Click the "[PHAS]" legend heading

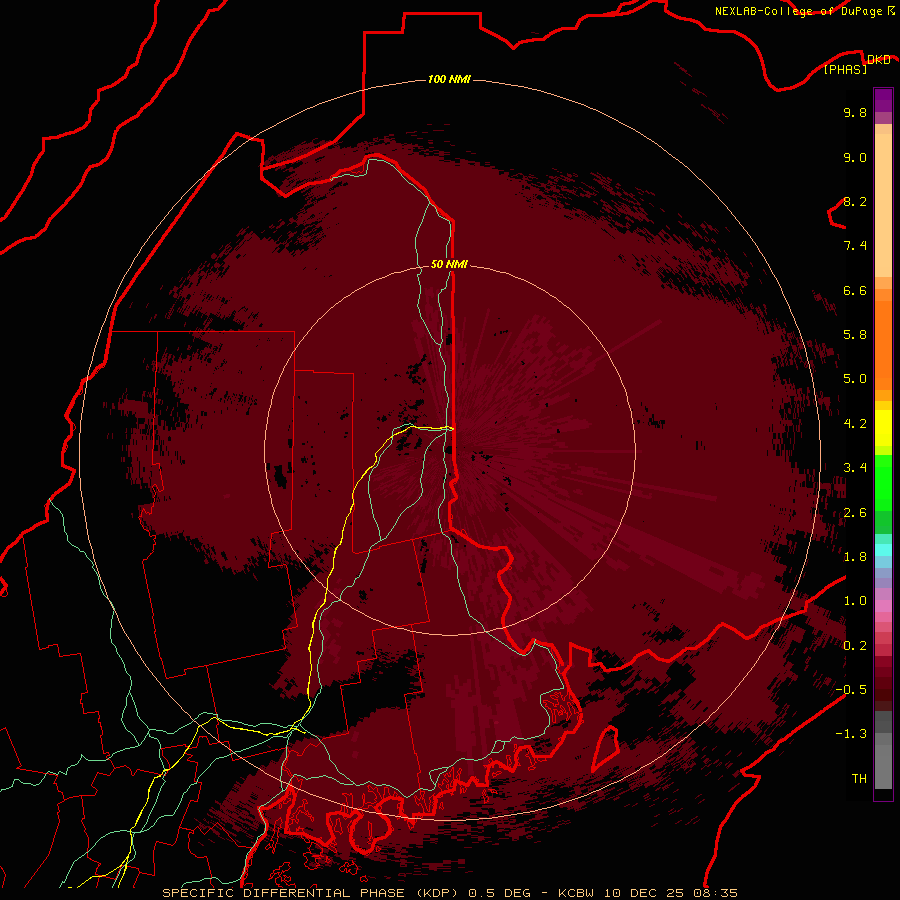[845, 69]
